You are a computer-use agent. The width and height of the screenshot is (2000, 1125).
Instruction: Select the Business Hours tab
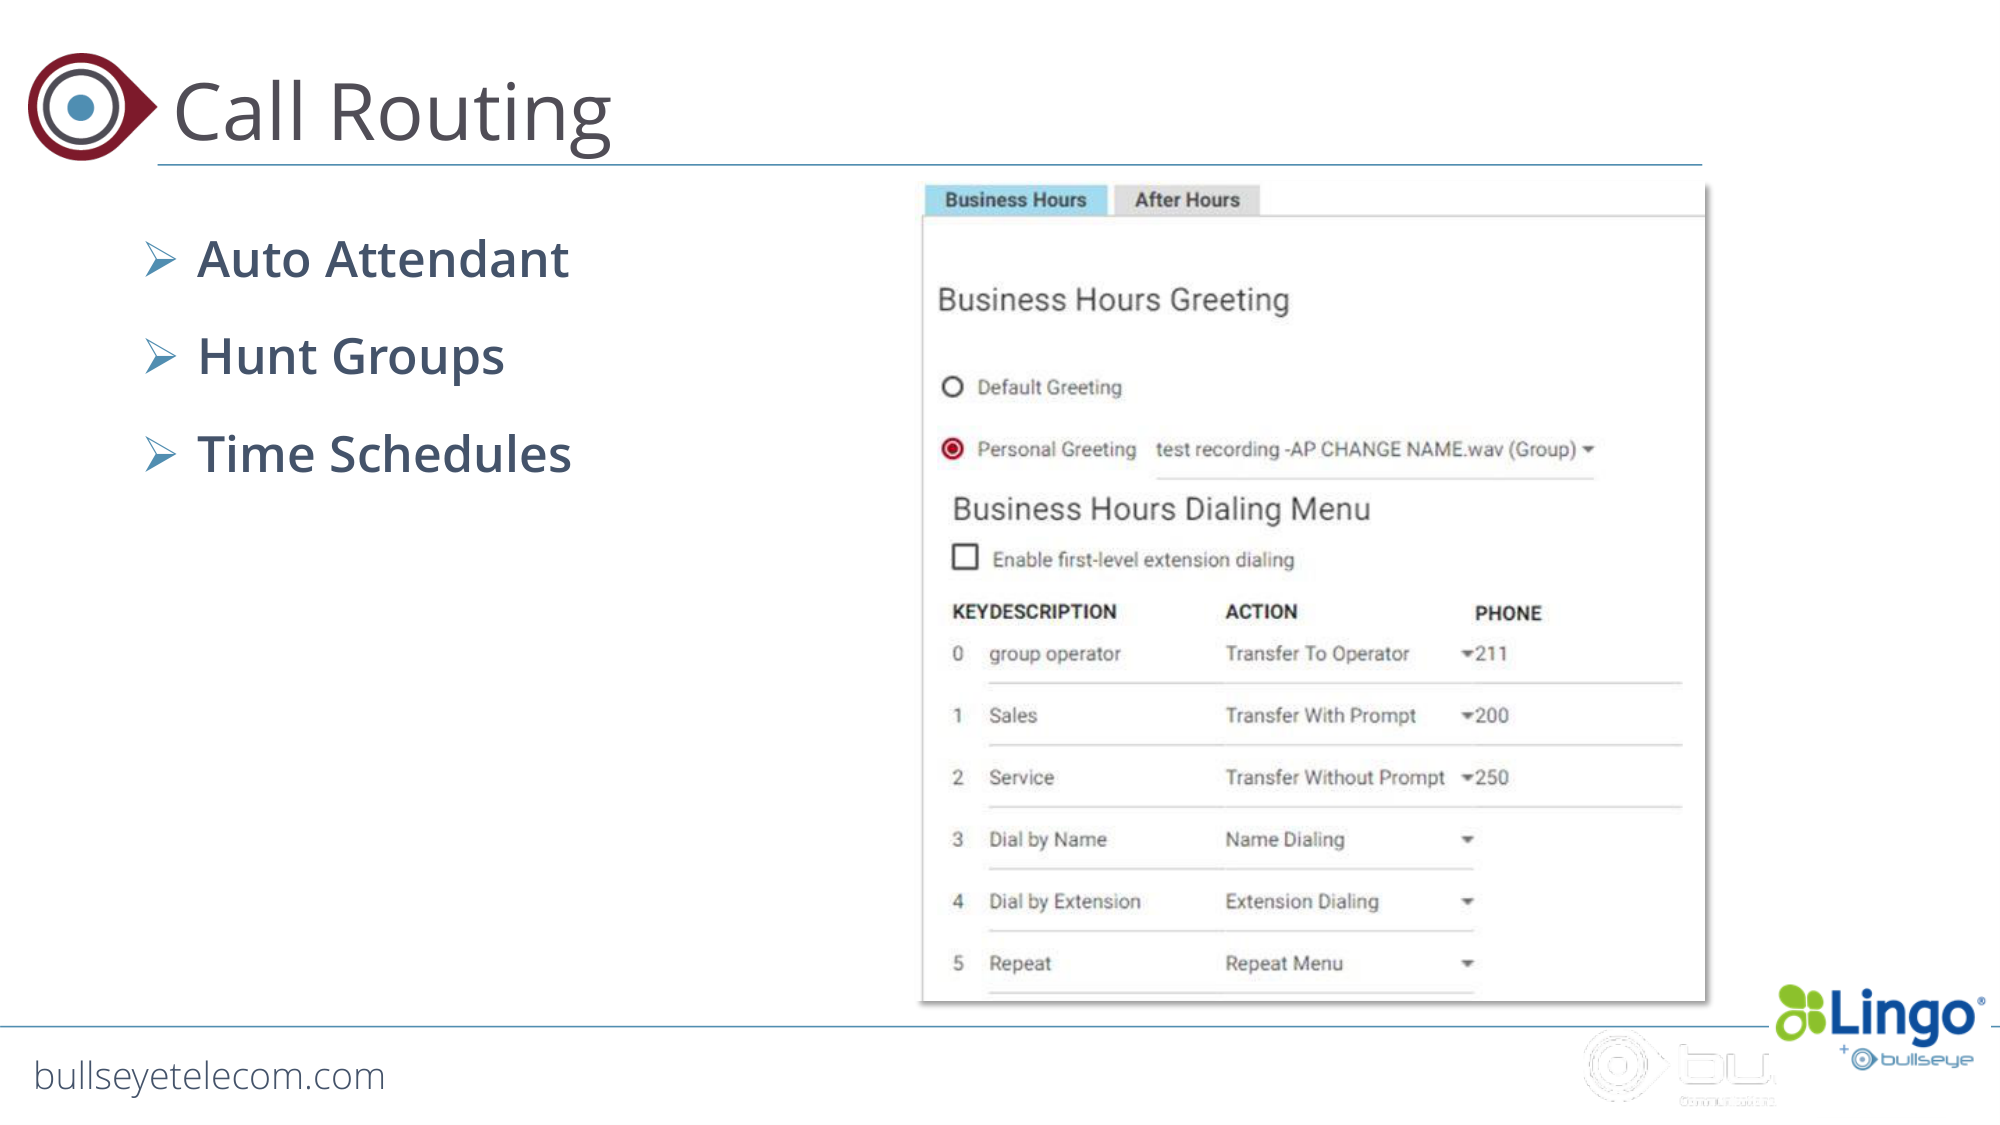tap(1016, 200)
